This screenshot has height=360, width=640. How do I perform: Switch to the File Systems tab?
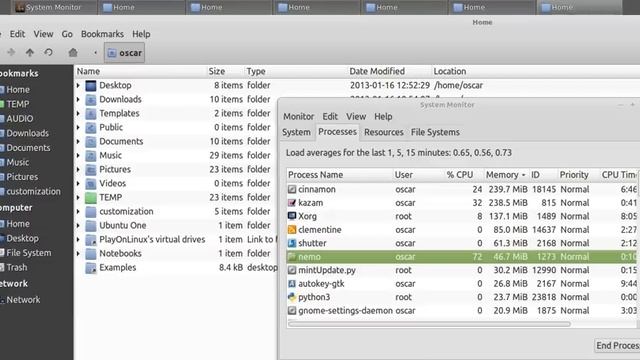[x=435, y=132]
